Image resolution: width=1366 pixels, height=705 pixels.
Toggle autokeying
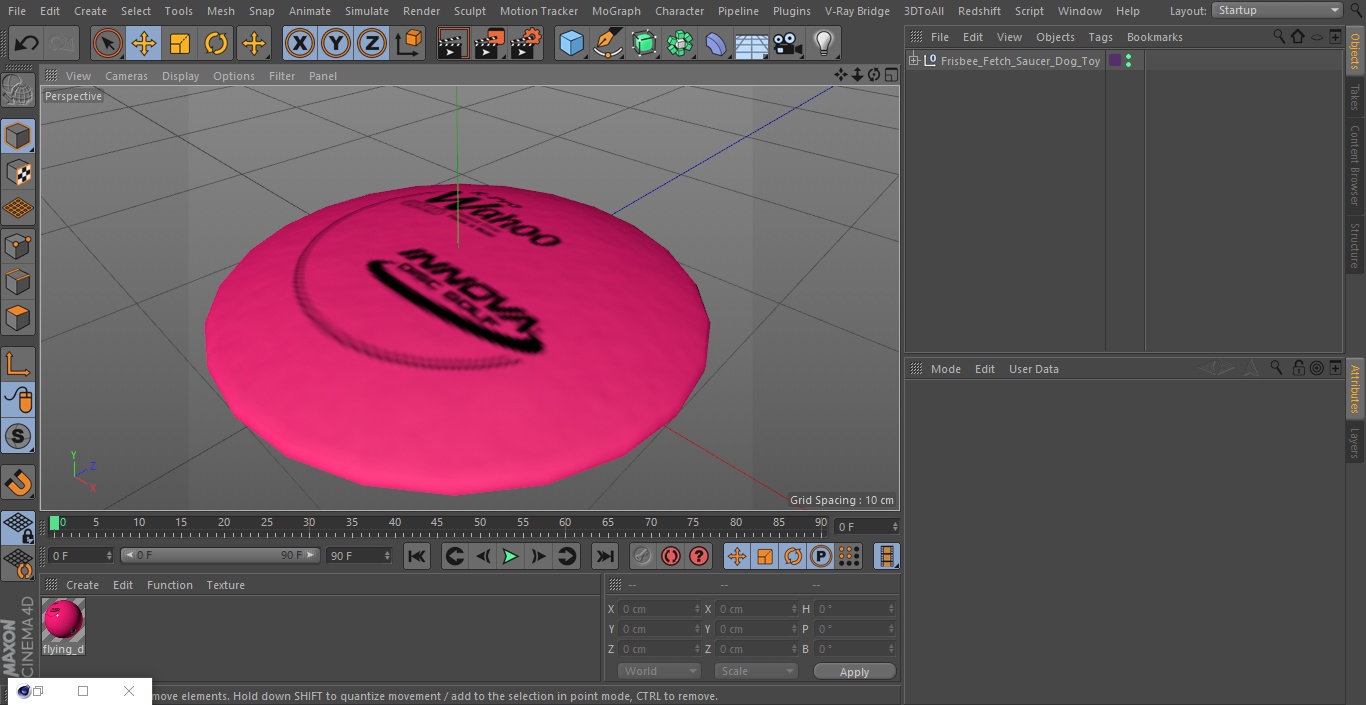coord(671,556)
